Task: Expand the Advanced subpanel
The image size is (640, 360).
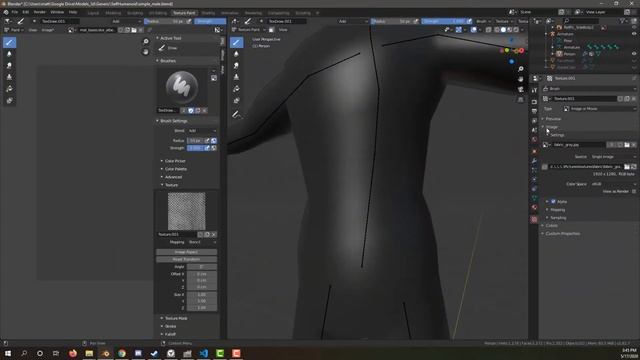Action: (x=173, y=177)
